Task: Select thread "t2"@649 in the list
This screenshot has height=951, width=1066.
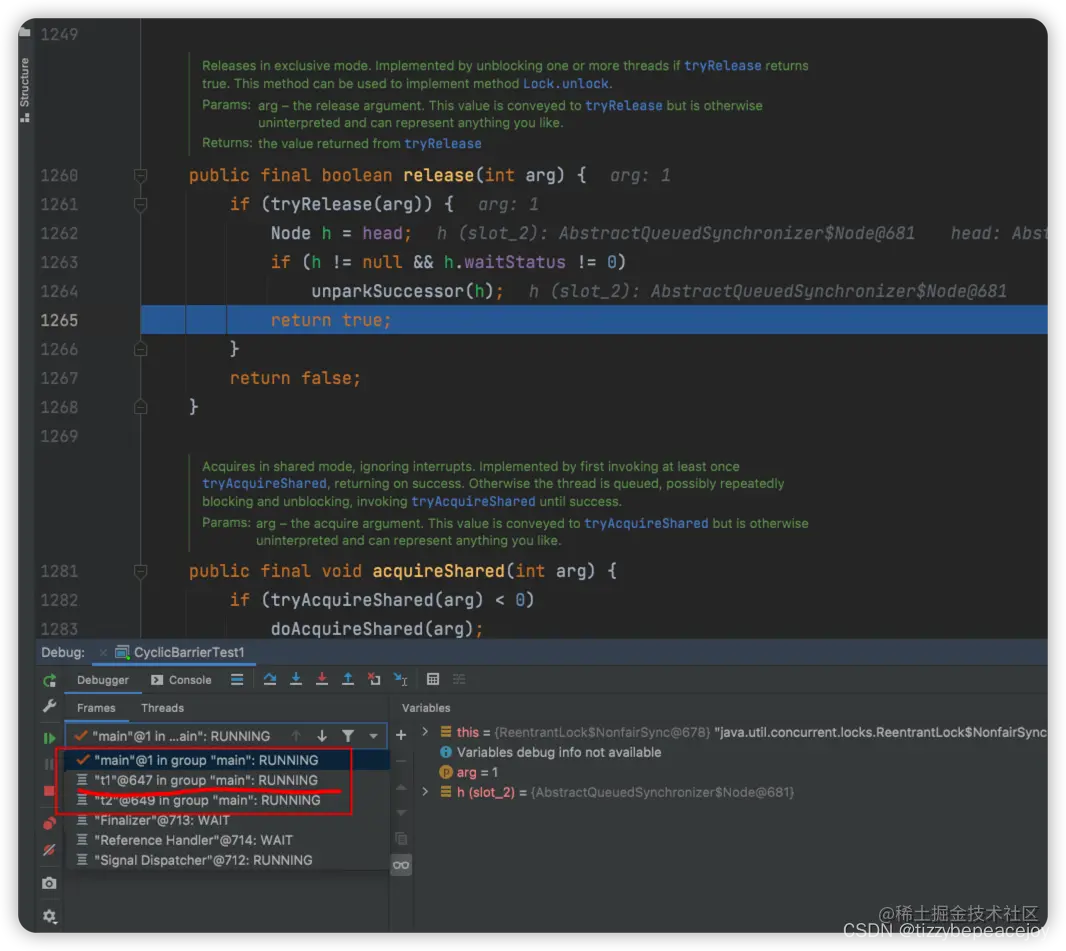Action: click(227, 801)
